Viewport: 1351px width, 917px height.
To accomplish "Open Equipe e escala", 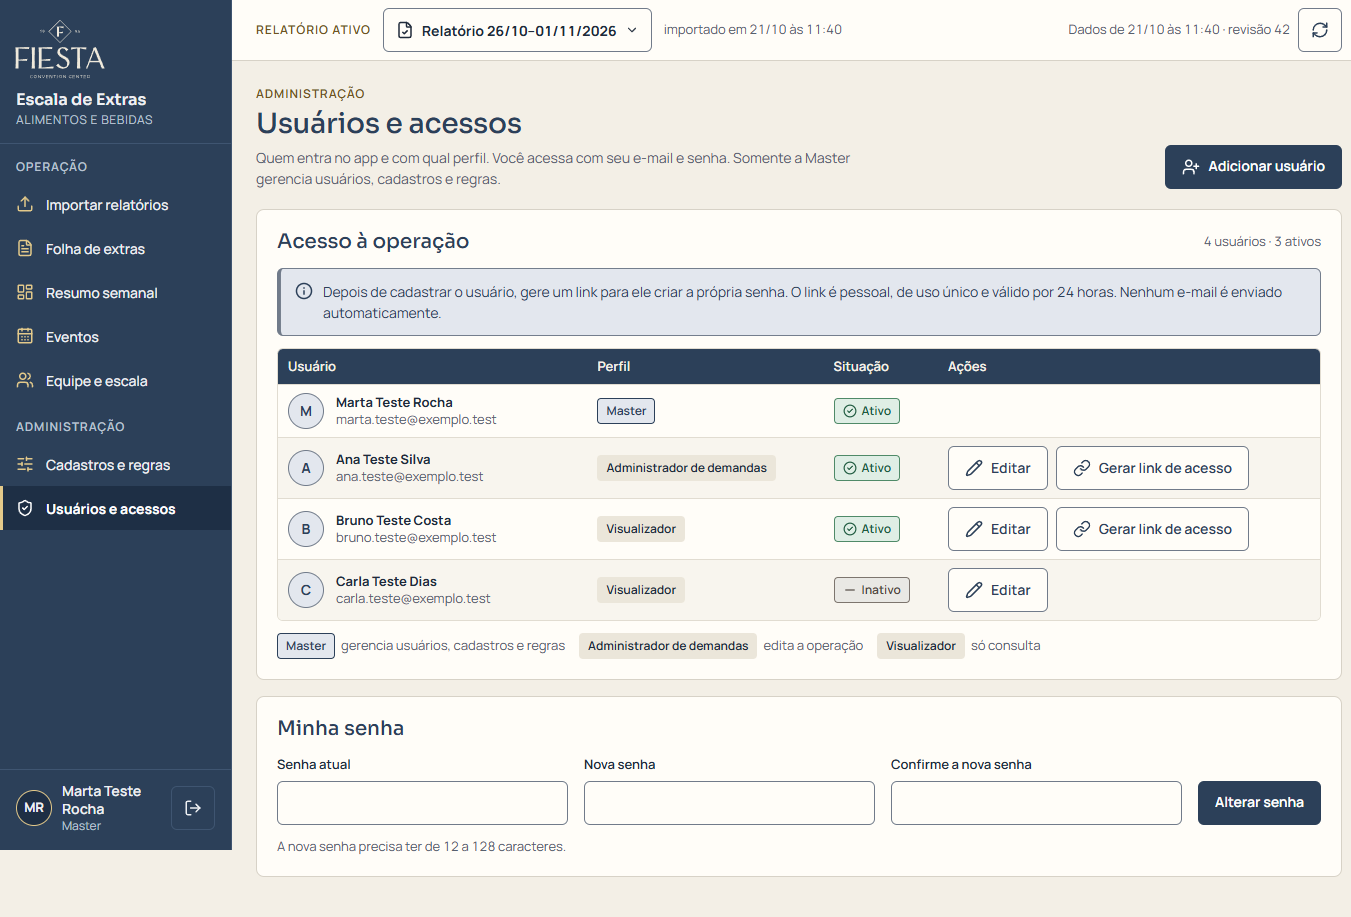I will coord(116,381).
